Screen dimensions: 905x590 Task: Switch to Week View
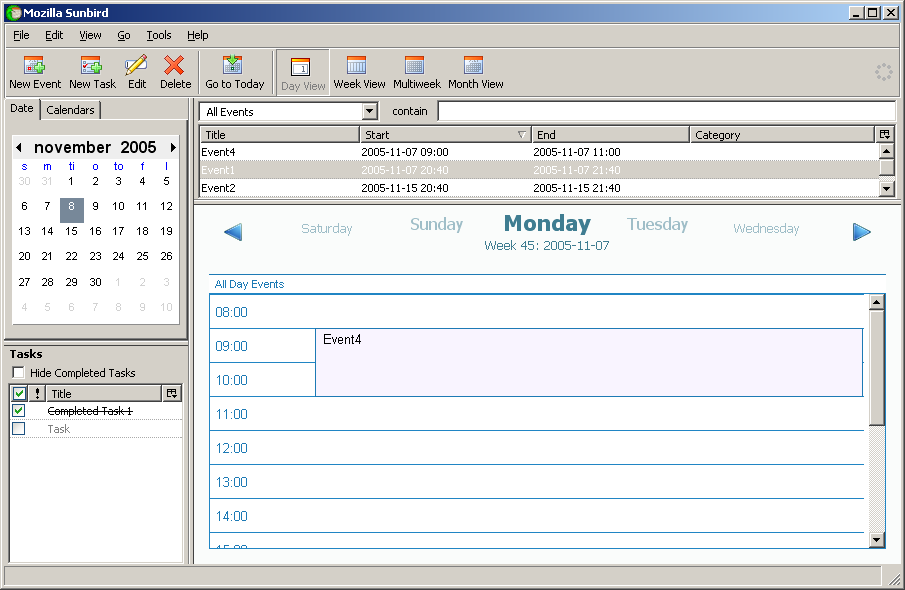point(359,67)
